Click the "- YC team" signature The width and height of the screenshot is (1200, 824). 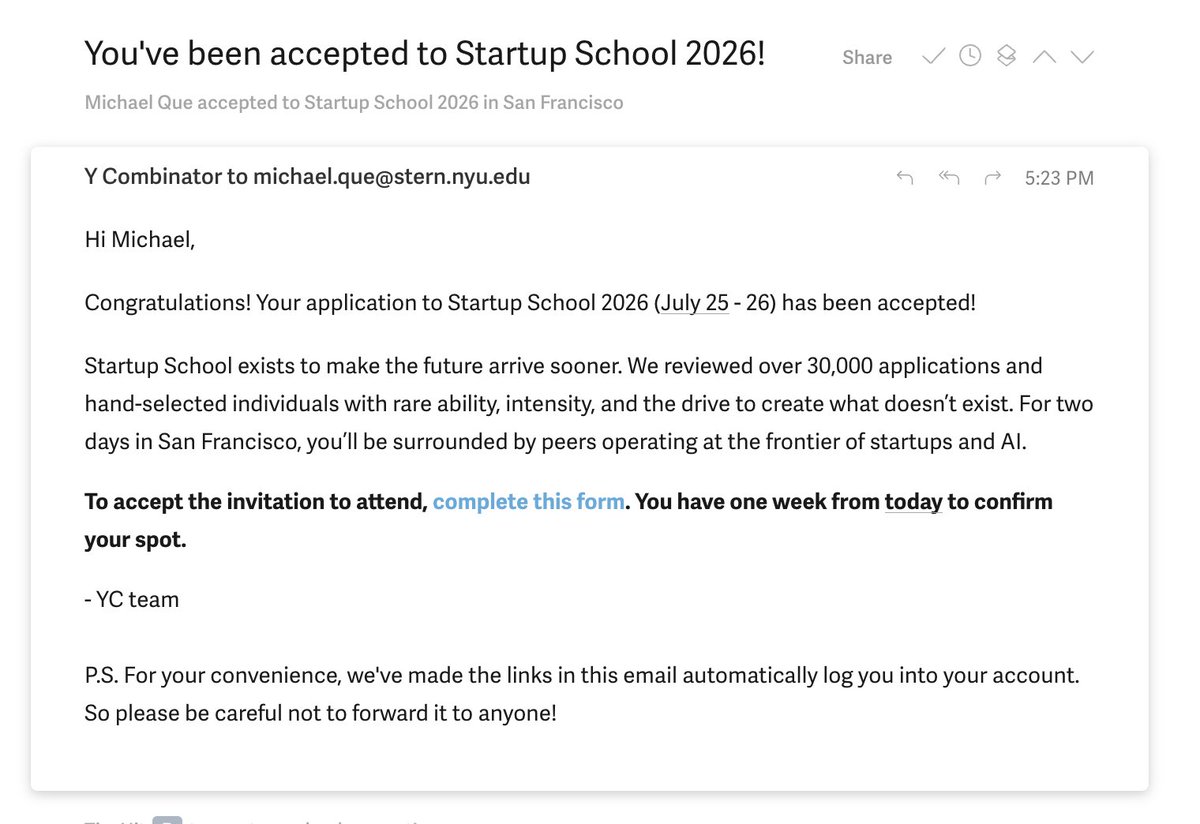click(x=132, y=600)
